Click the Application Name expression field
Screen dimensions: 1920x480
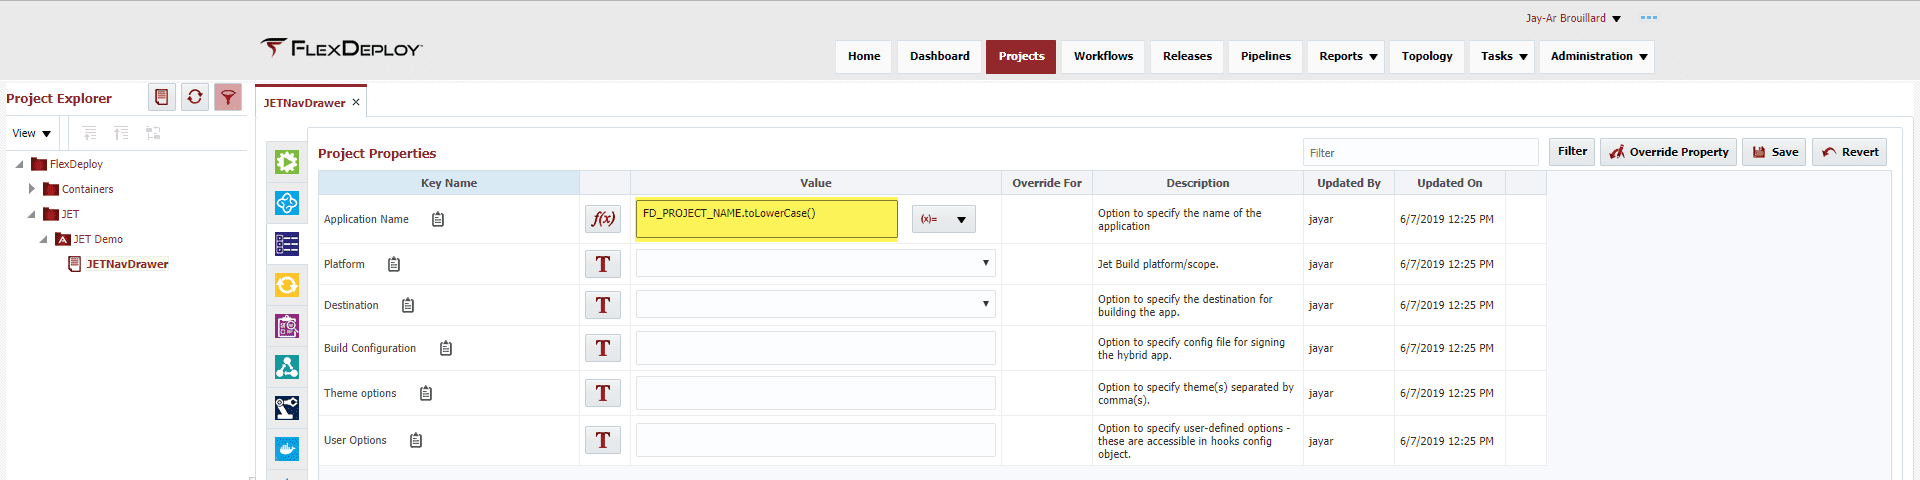(x=767, y=219)
